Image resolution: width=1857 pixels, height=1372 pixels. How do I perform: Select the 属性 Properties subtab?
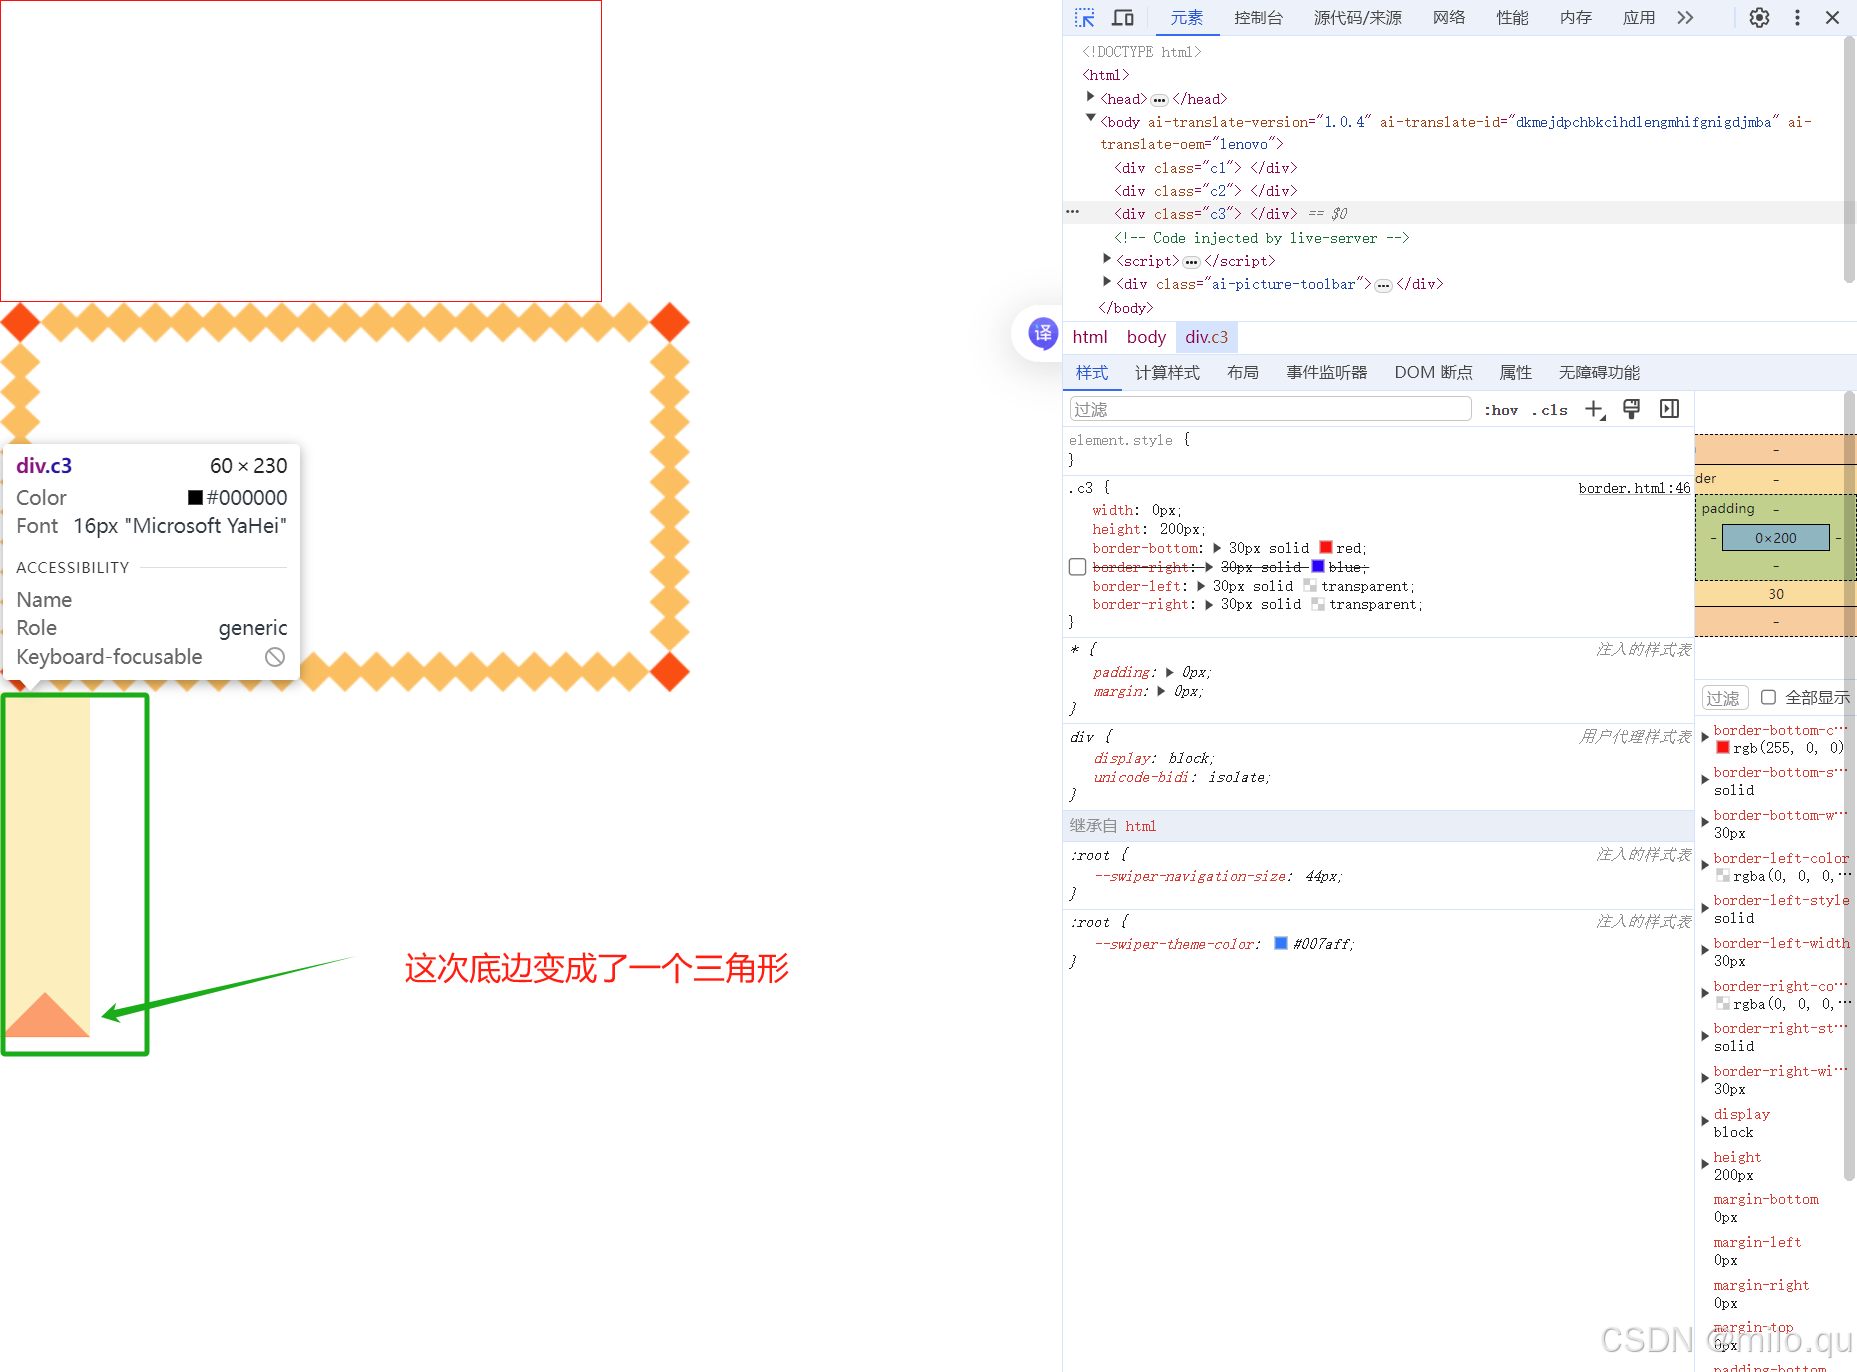(1515, 373)
